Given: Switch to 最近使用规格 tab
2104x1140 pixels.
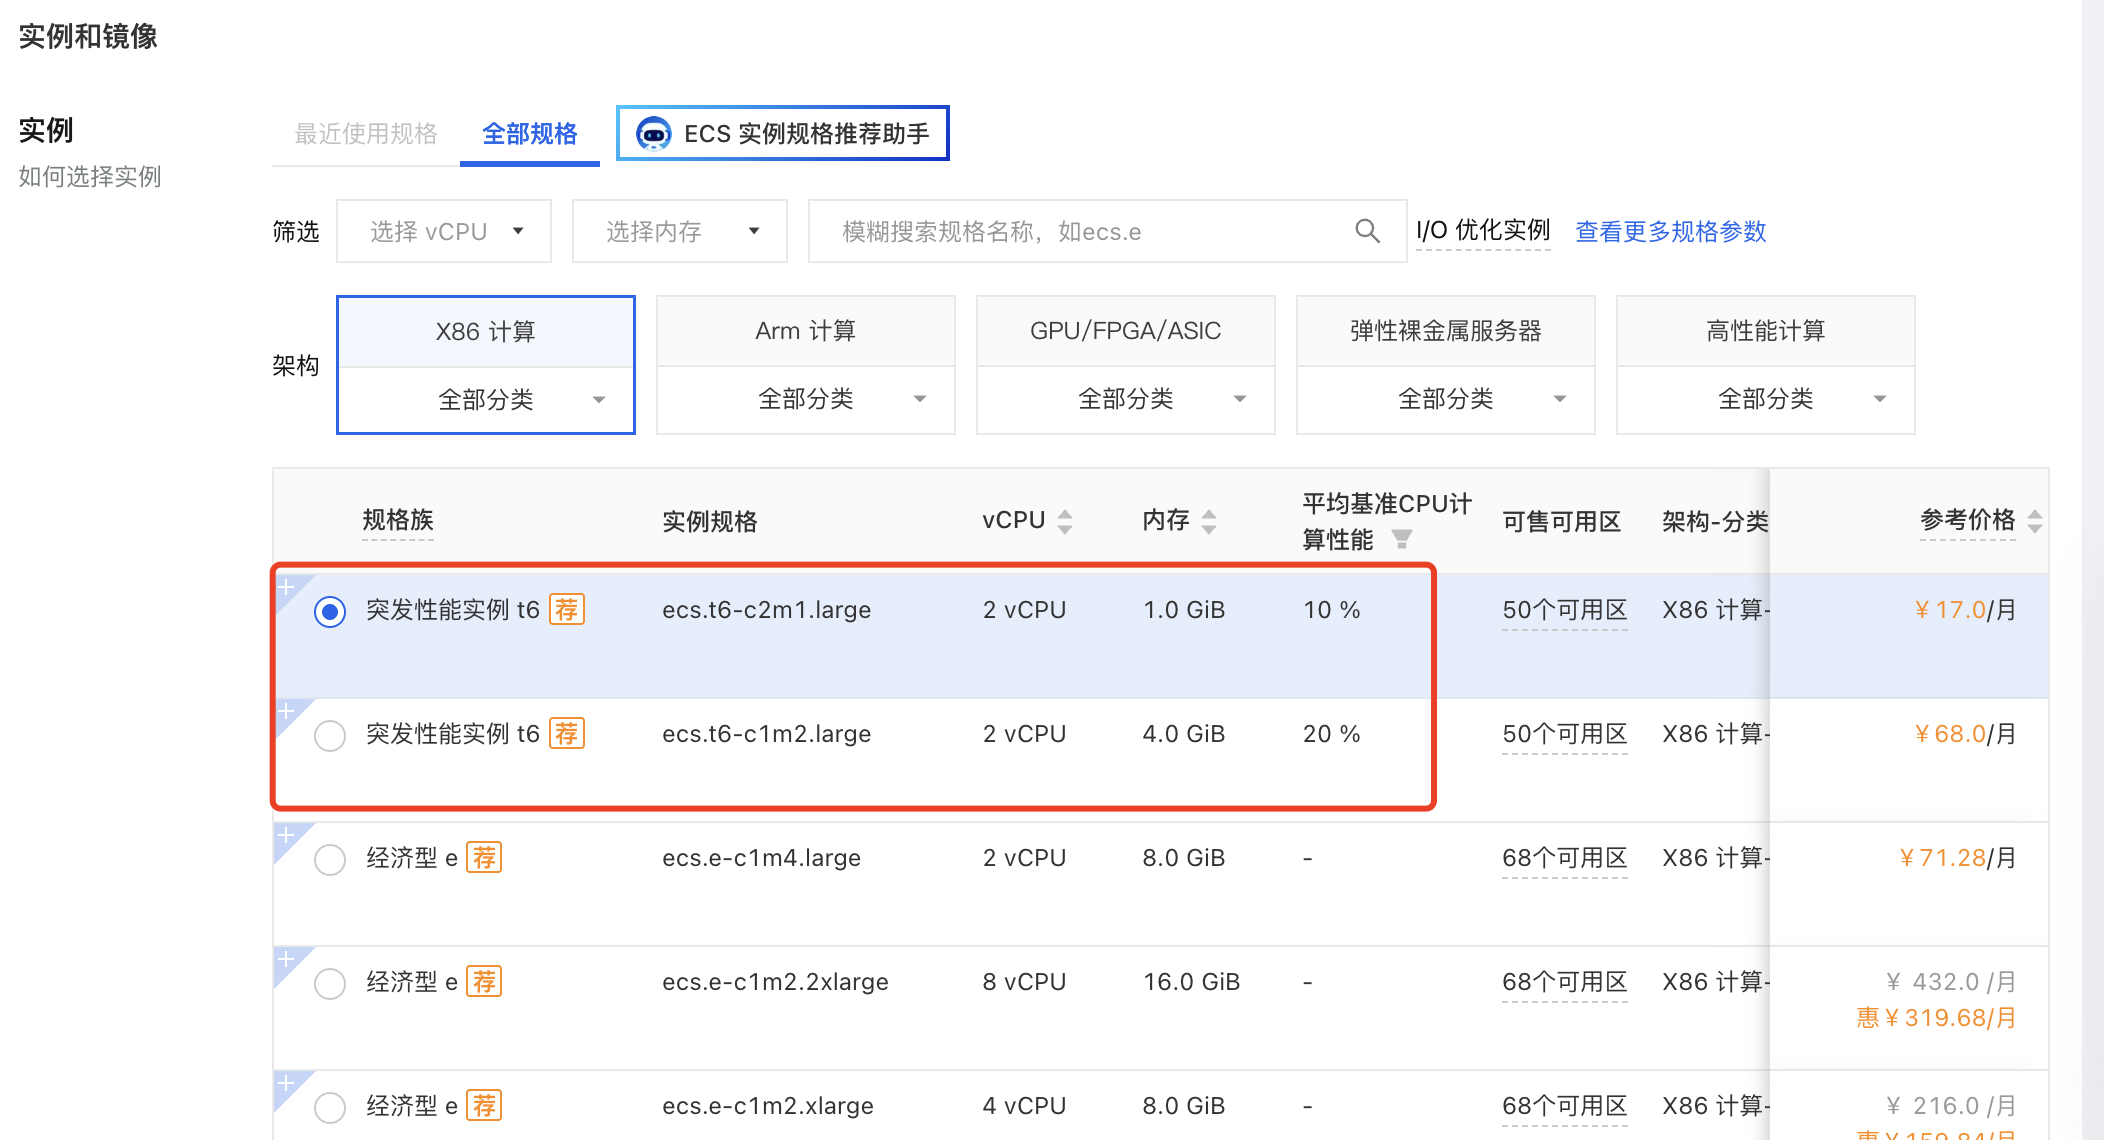Looking at the screenshot, I should (366, 133).
